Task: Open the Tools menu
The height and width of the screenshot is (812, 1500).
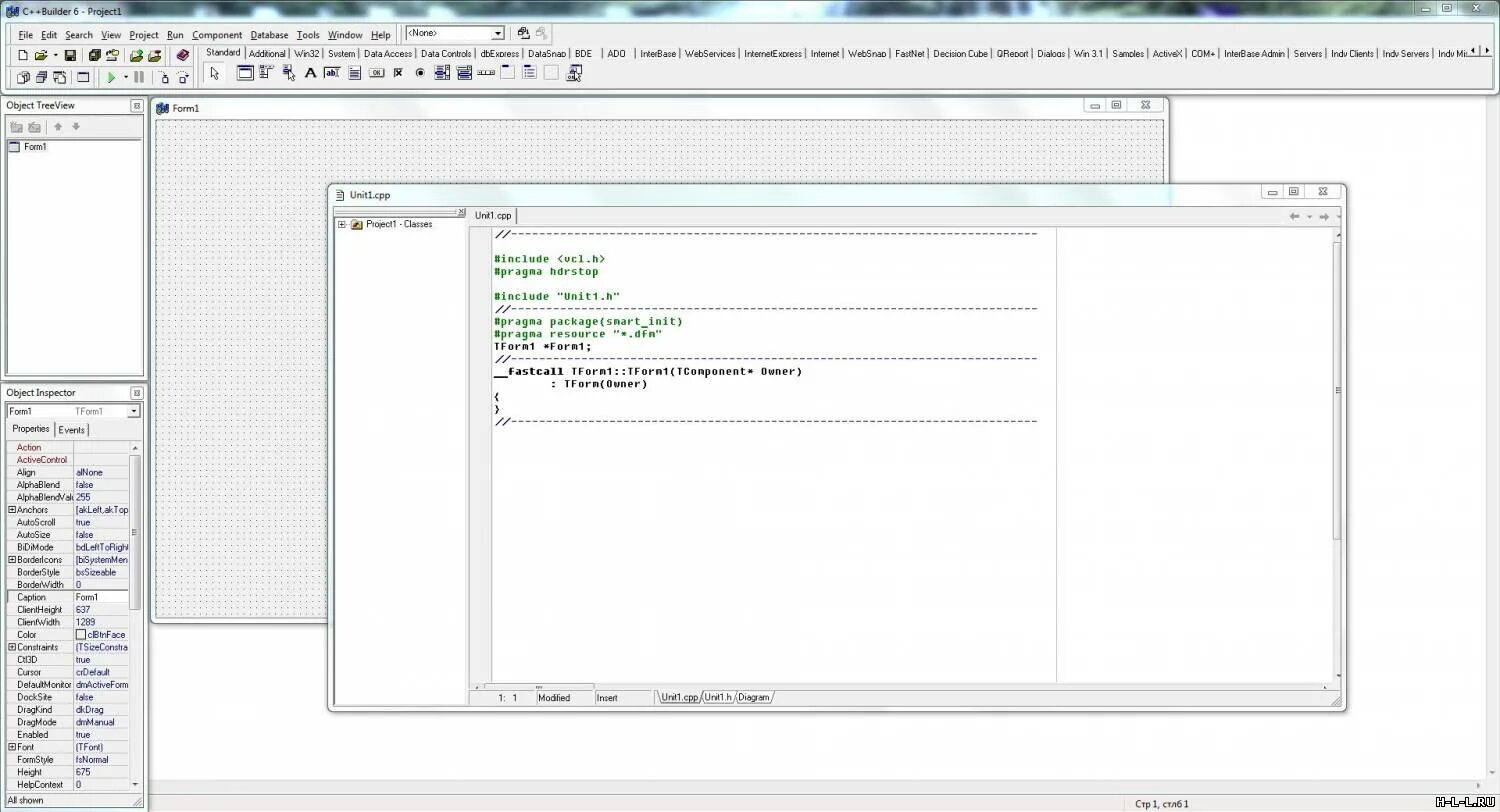Action: (308, 35)
